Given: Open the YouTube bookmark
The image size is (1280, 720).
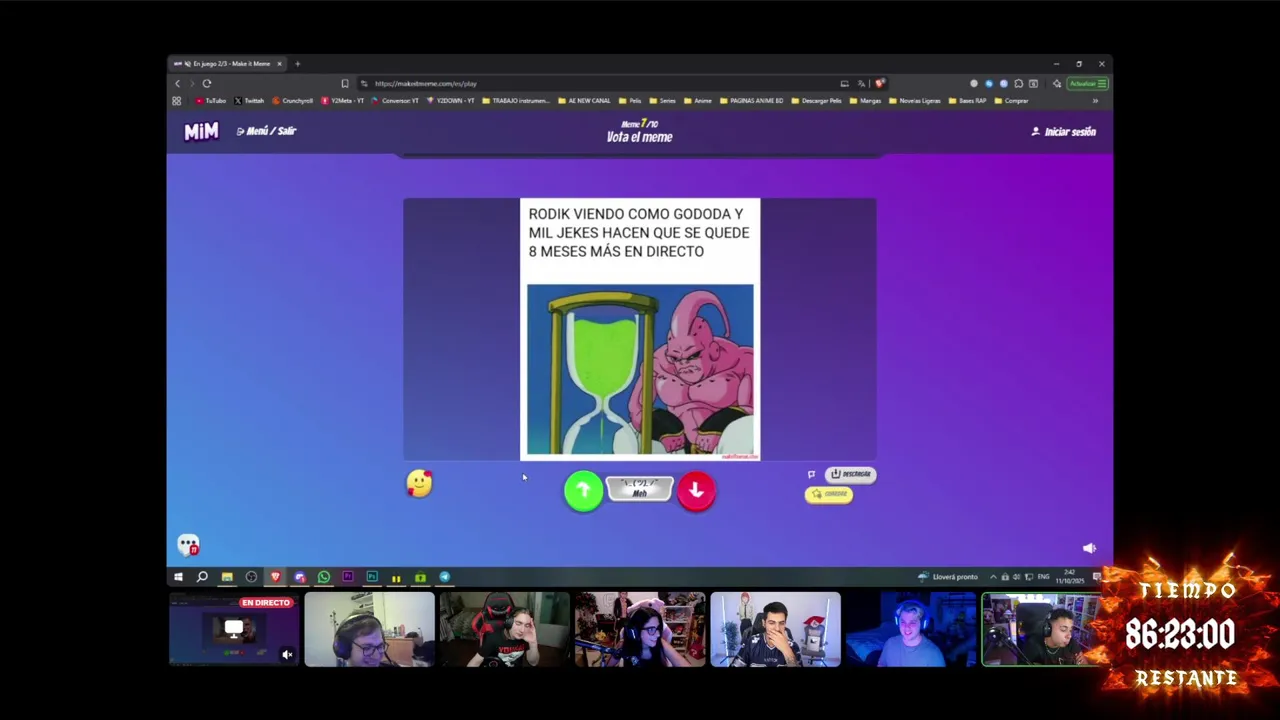Looking at the screenshot, I should pyautogui.click(x=211, y=101).
